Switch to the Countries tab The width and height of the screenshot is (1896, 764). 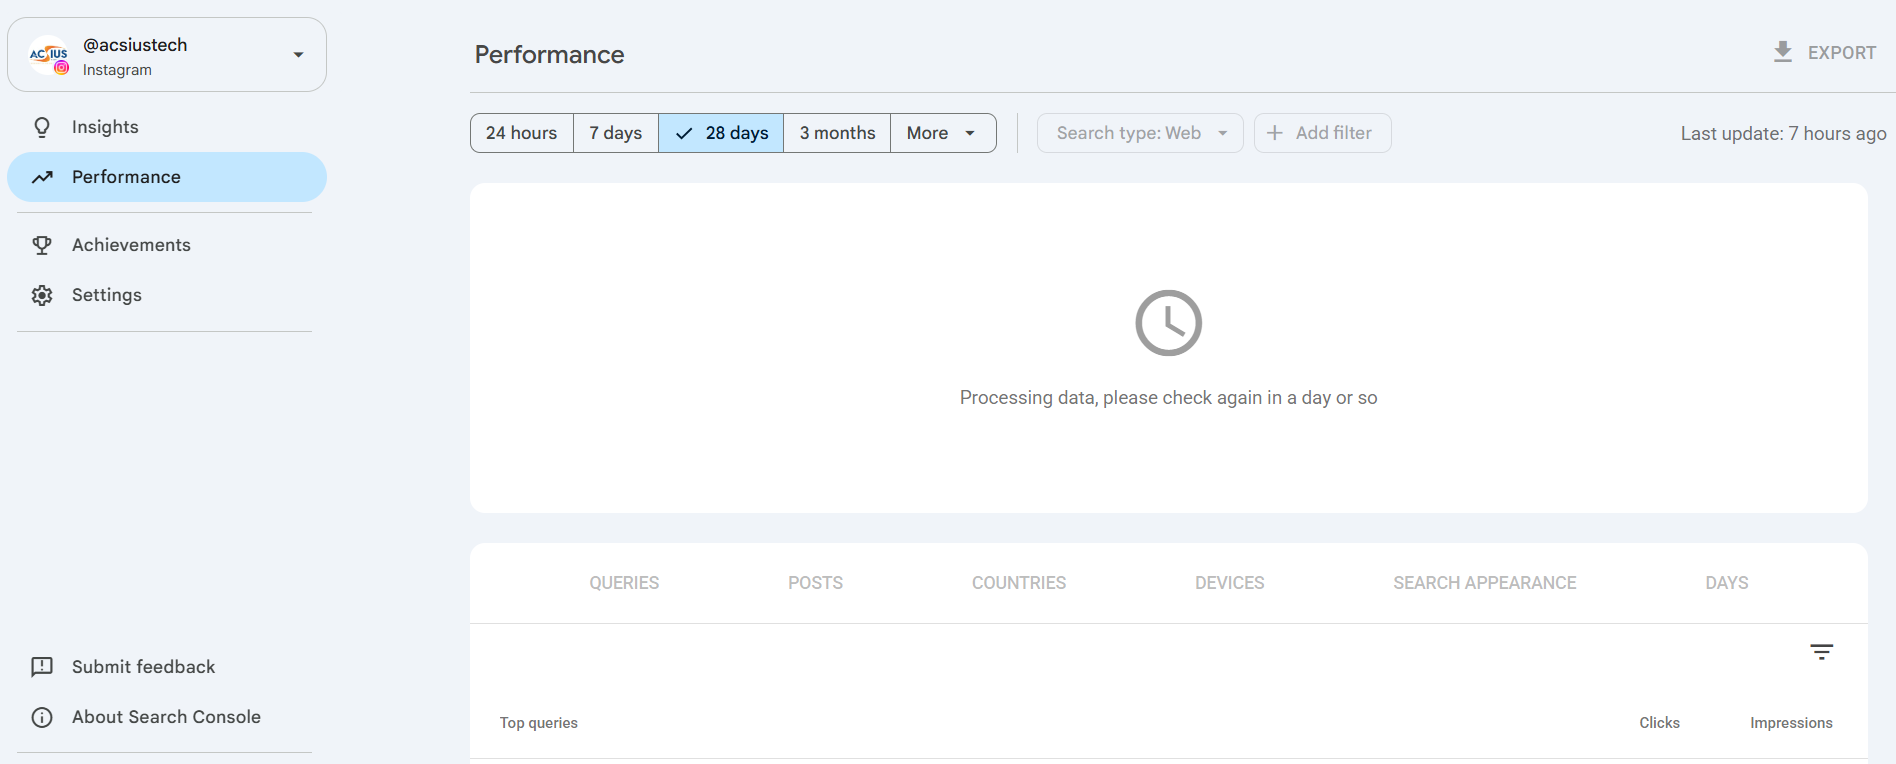tap(1019, 583)
